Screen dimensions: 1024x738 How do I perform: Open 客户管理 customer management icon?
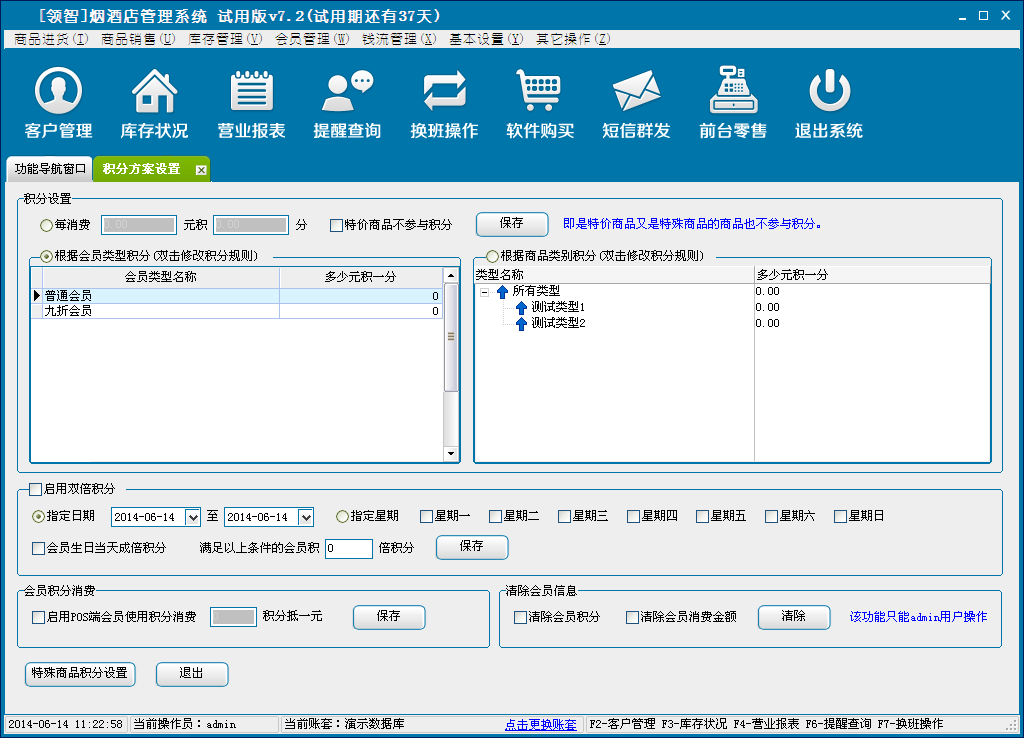coord(58,92)
